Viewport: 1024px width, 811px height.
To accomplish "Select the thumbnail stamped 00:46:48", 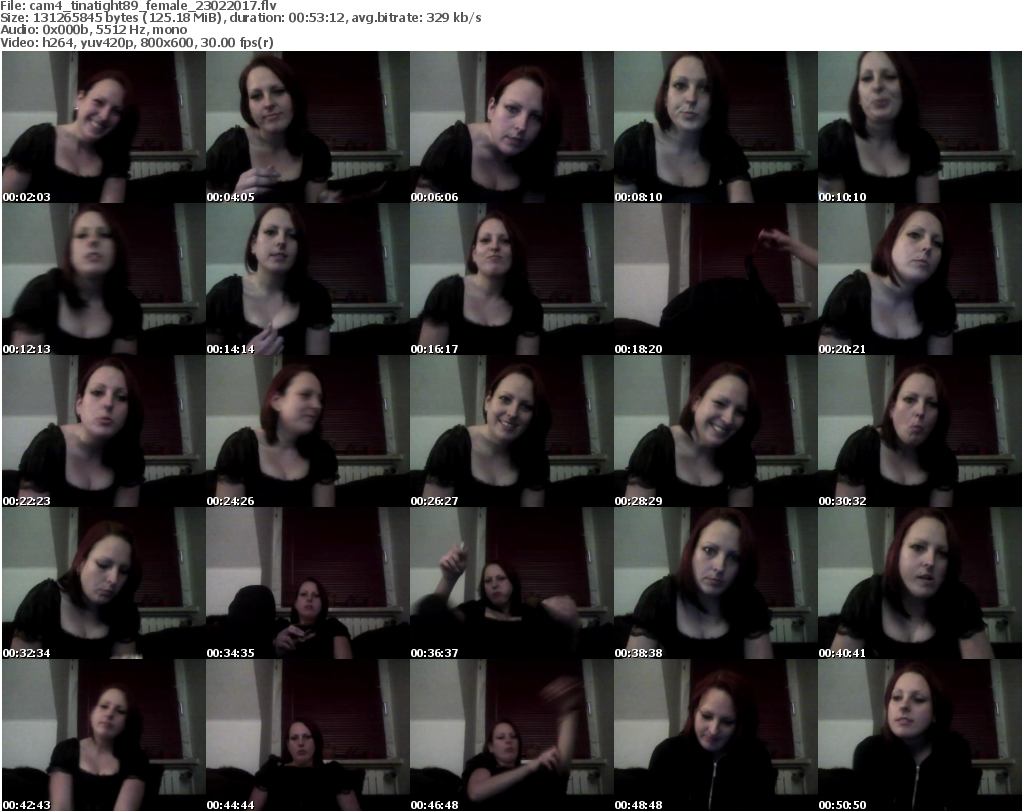I will point(511,735).
